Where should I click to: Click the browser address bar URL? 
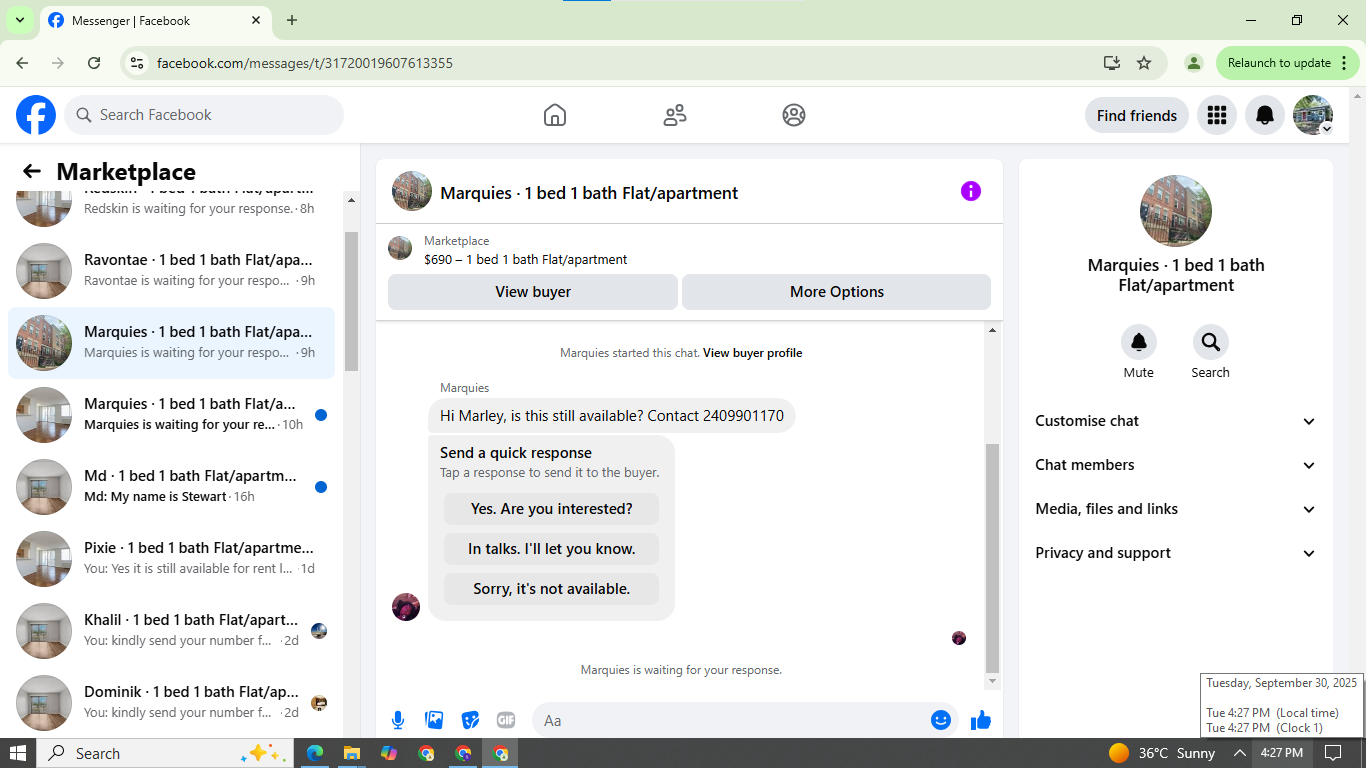305,63
